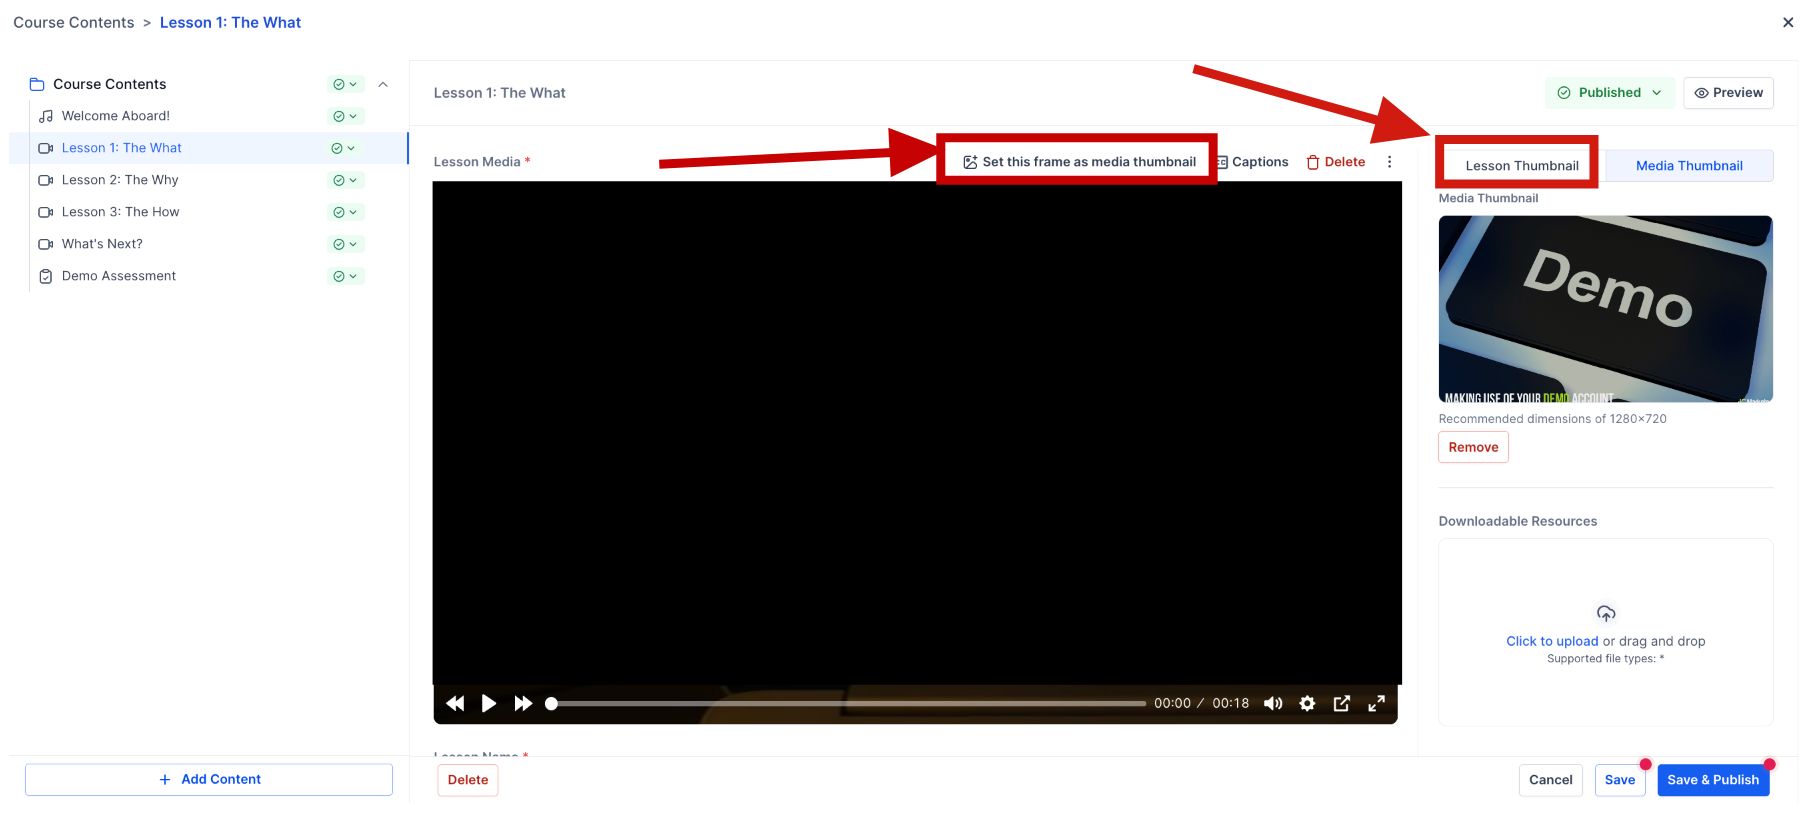Open the Published status dropdown
This screenshot has height=815, width=1805.
coord(1609,93)
